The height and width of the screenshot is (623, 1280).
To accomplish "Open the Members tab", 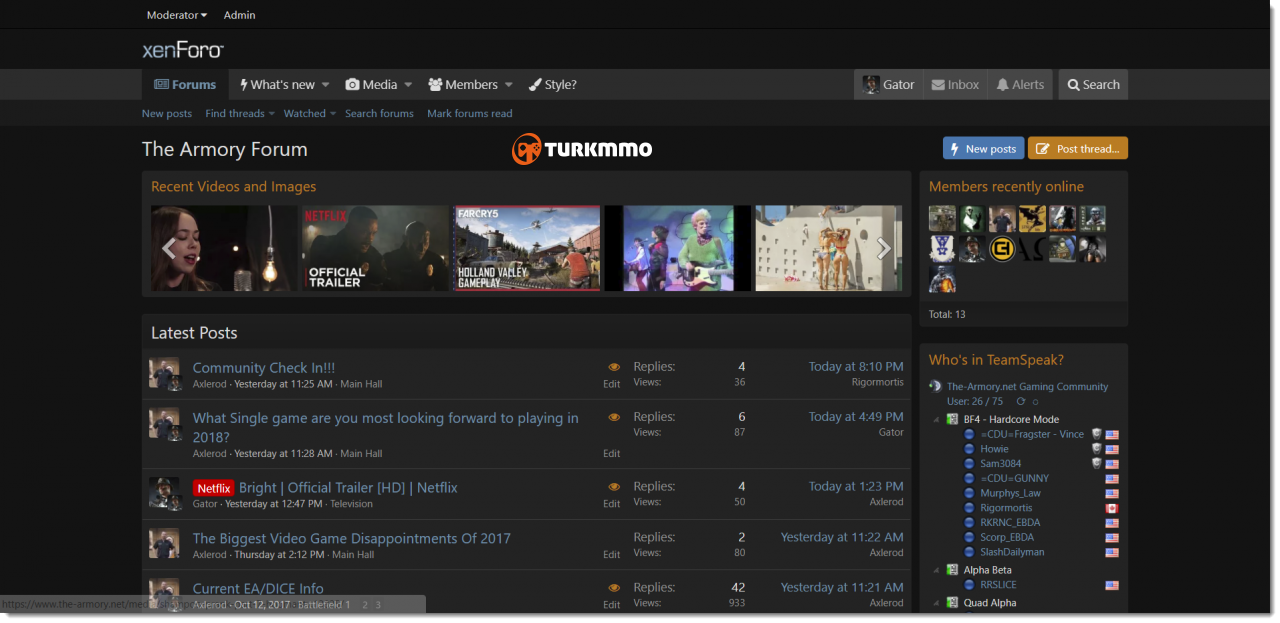I will (463, 85).
